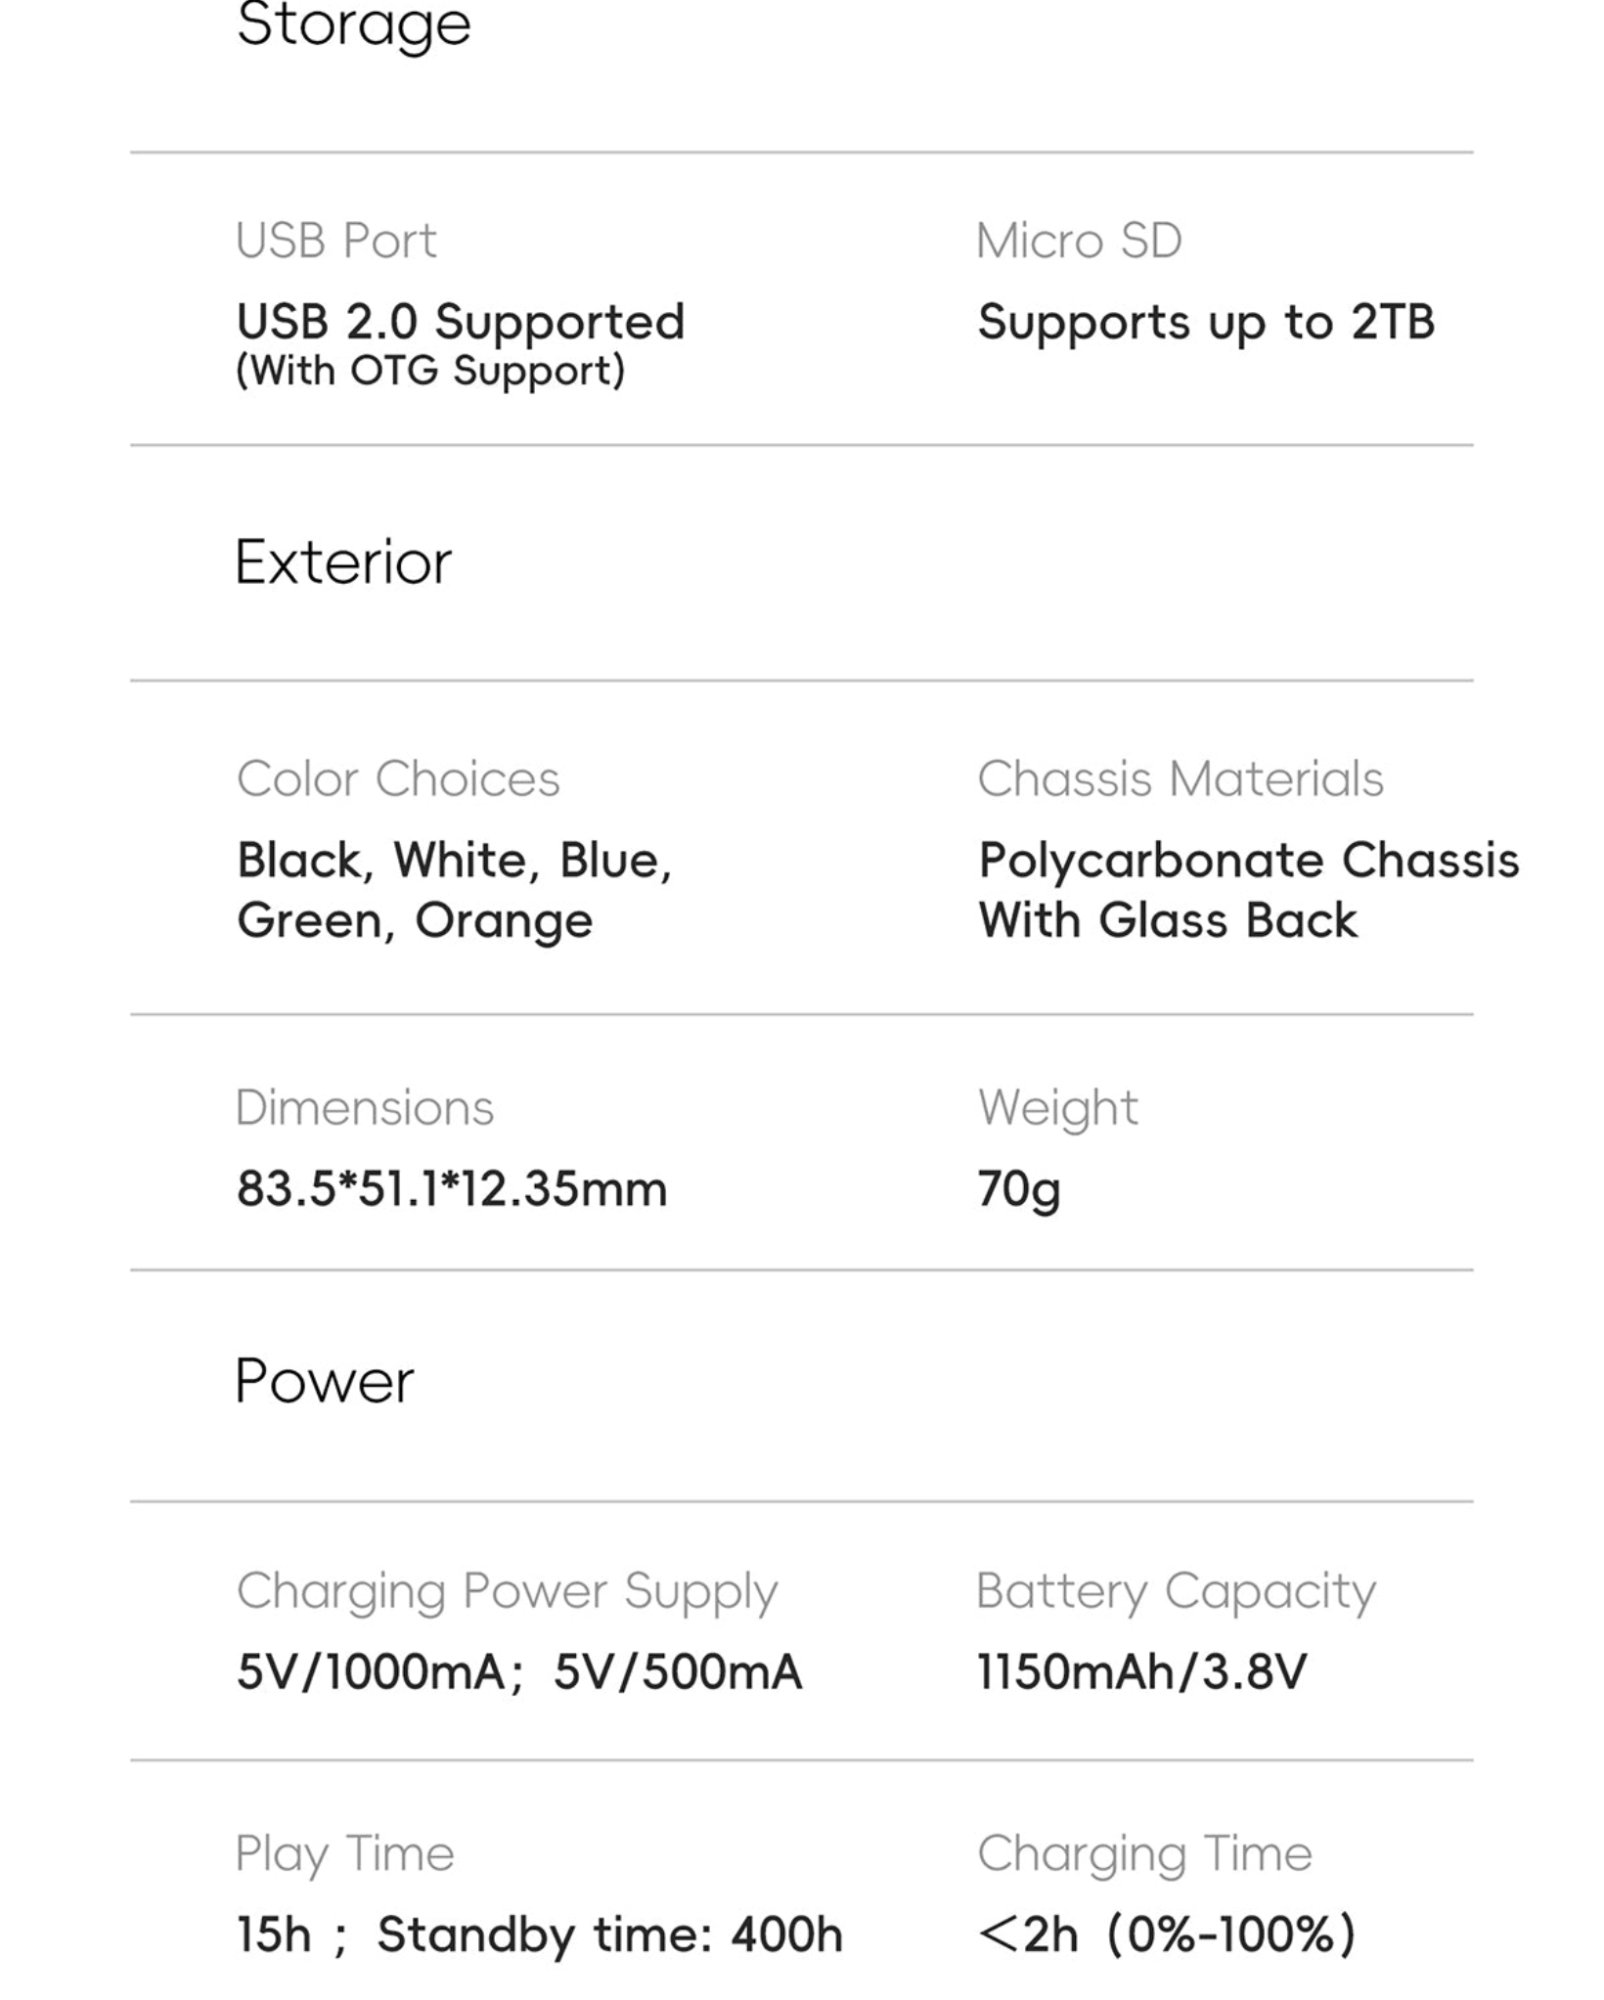Click the Storage section heading
The image size is (1604, 2000).
[353, 24]
